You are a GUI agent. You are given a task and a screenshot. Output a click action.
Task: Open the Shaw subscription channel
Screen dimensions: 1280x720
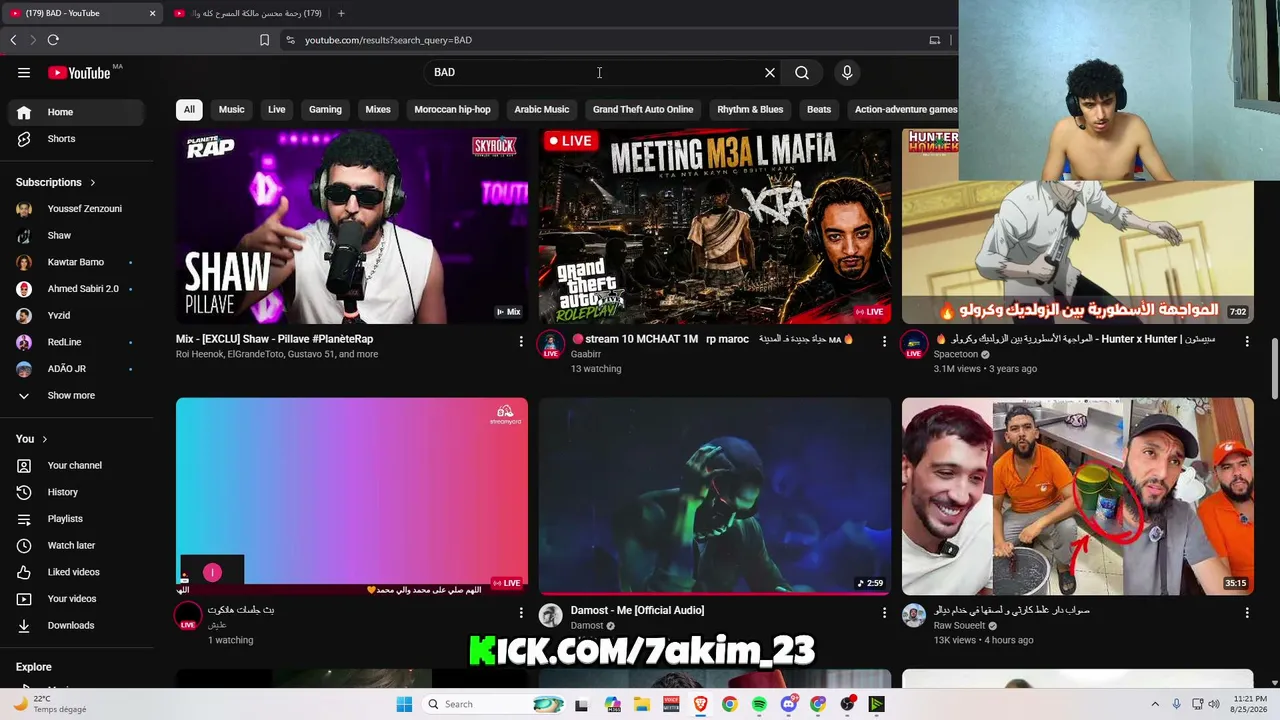(77, 236)
